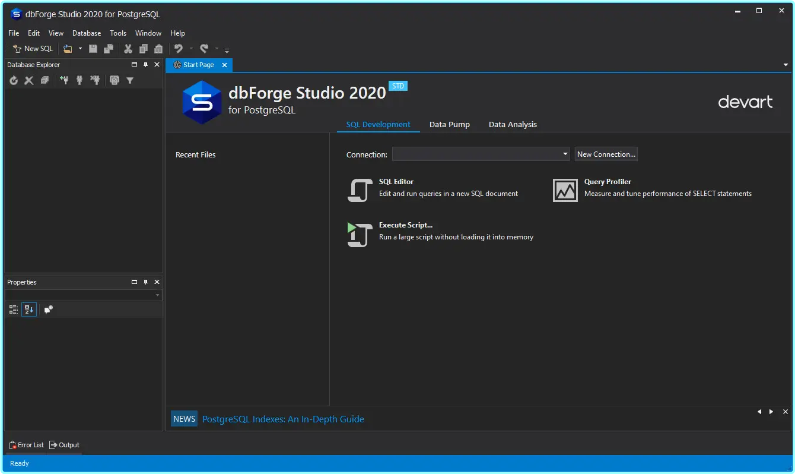
Task: Click Database Explorer window position button
Action: tap(134, 64)
